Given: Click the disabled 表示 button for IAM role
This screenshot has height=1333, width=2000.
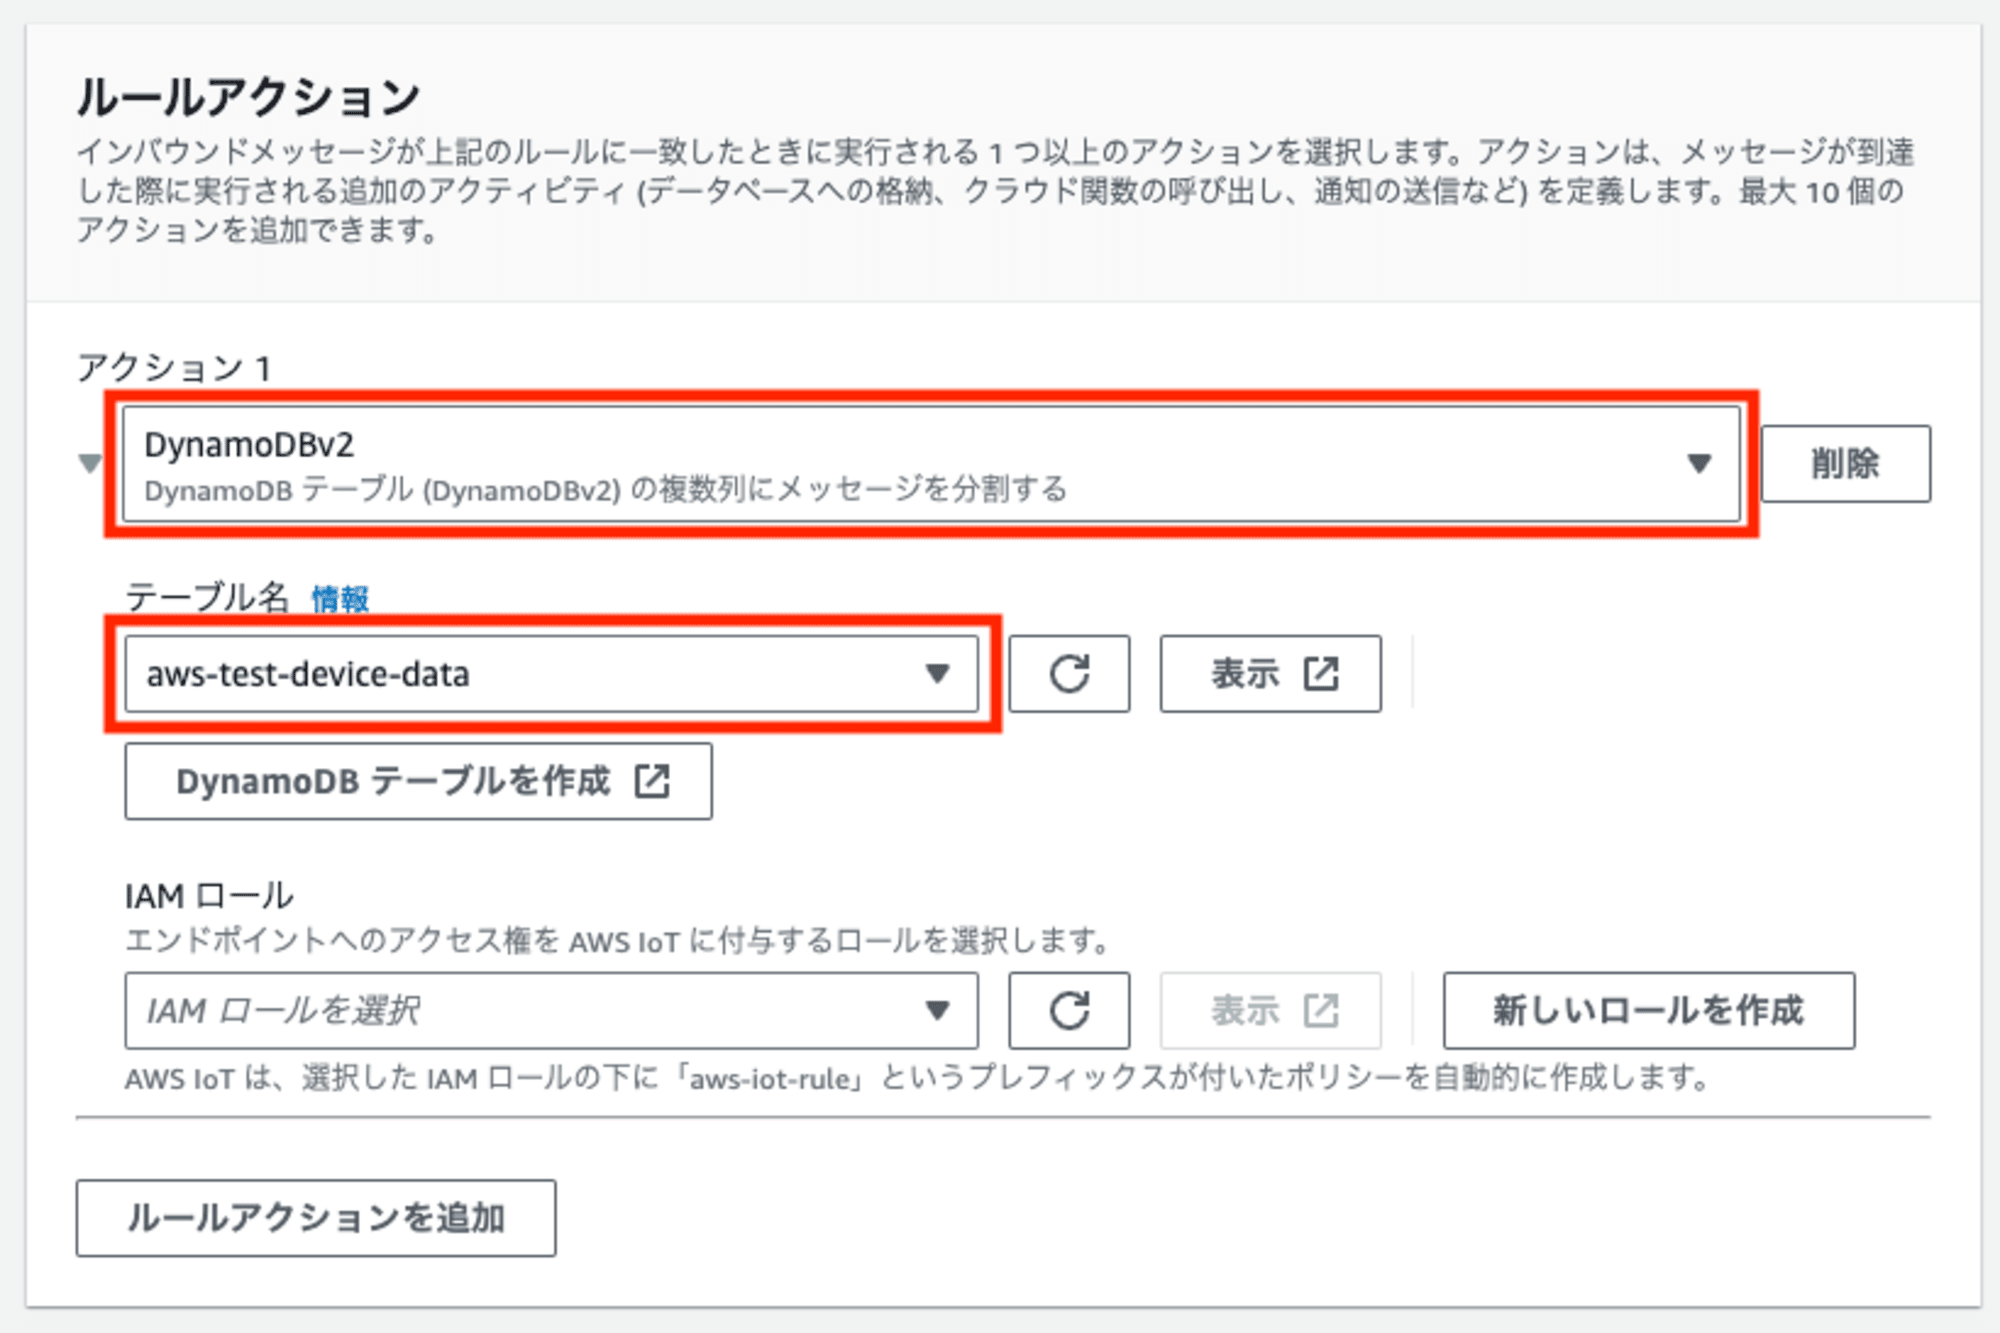Looking at the screenshot, I should (x=1271, y=1011).
